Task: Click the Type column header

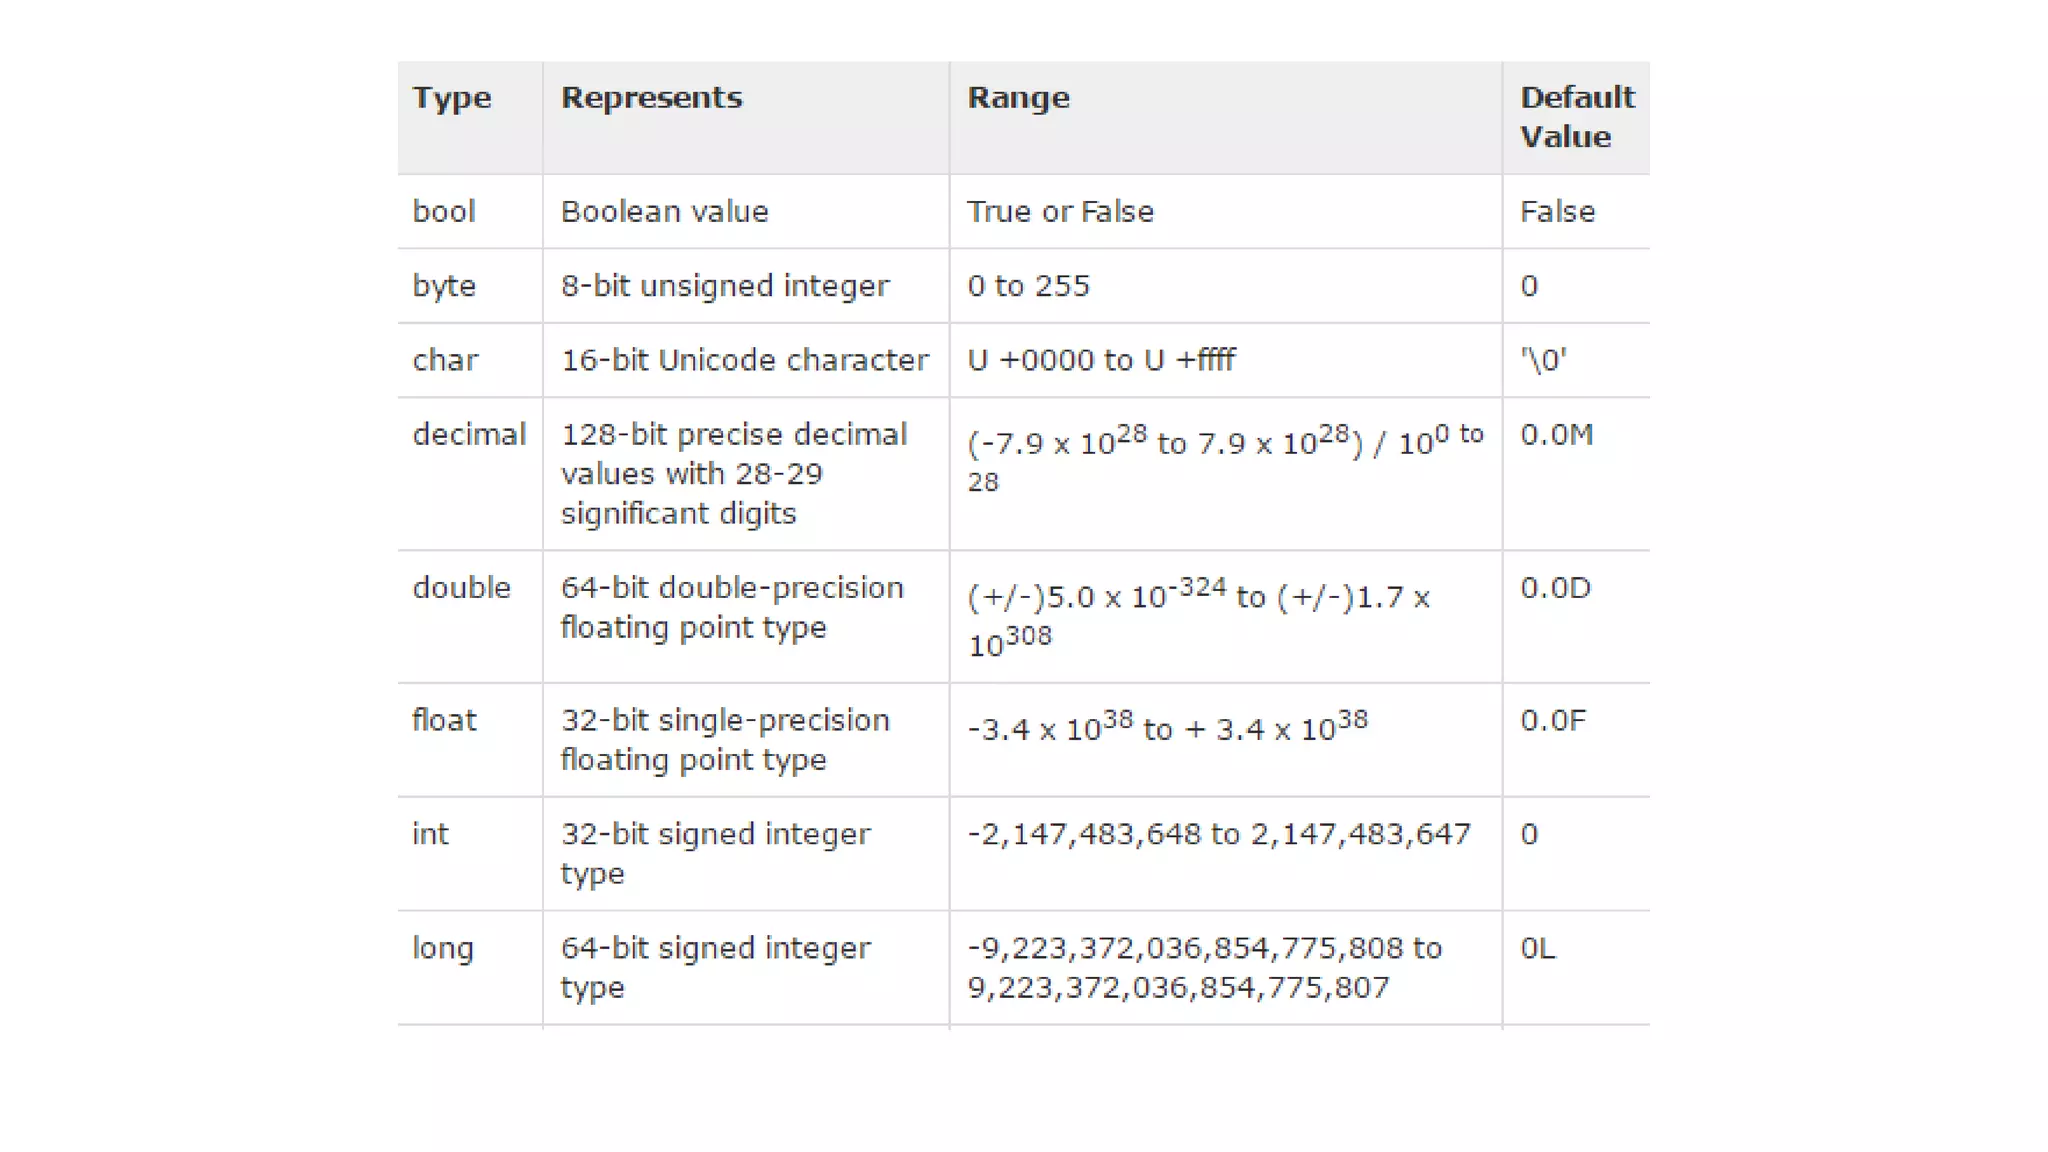Action: coord(452,99)
